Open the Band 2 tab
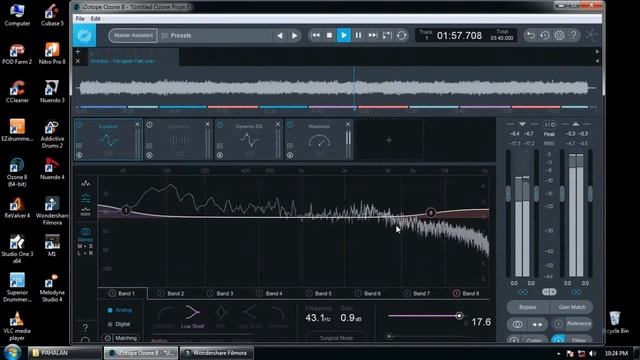The height and width of the screenshot is (360, 640). (x=171, y=293)
